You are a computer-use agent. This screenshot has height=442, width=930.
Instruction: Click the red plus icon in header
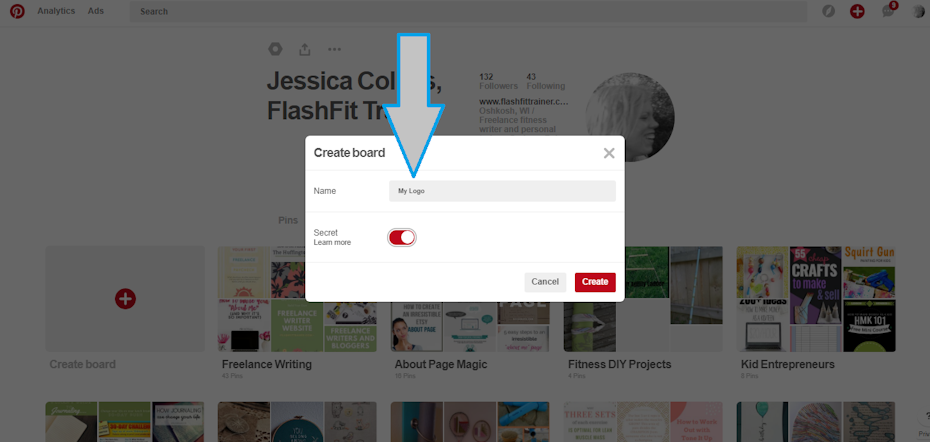point(857,11)
